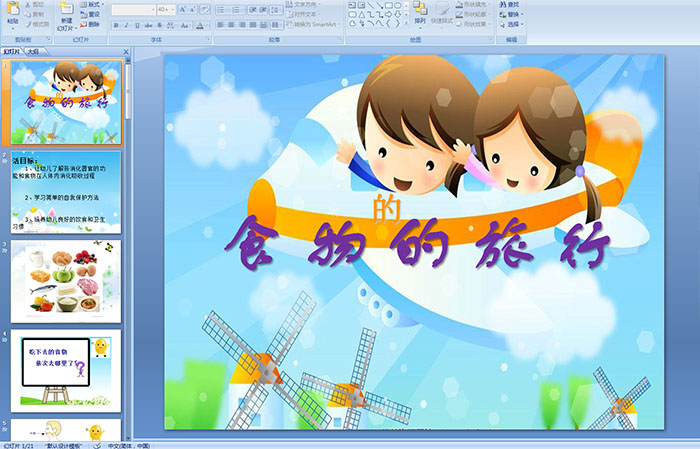
Task: Click the Increase Indent icon
Action: (263, 9)
